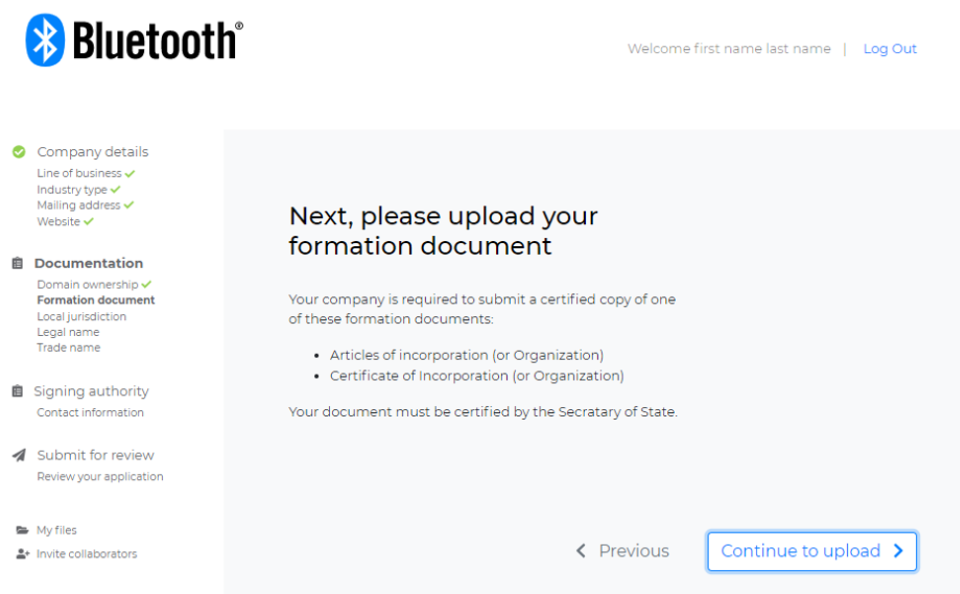Select the Domain ownership step
The height and width of the screenshot is (594, 960).
(88, 285)
